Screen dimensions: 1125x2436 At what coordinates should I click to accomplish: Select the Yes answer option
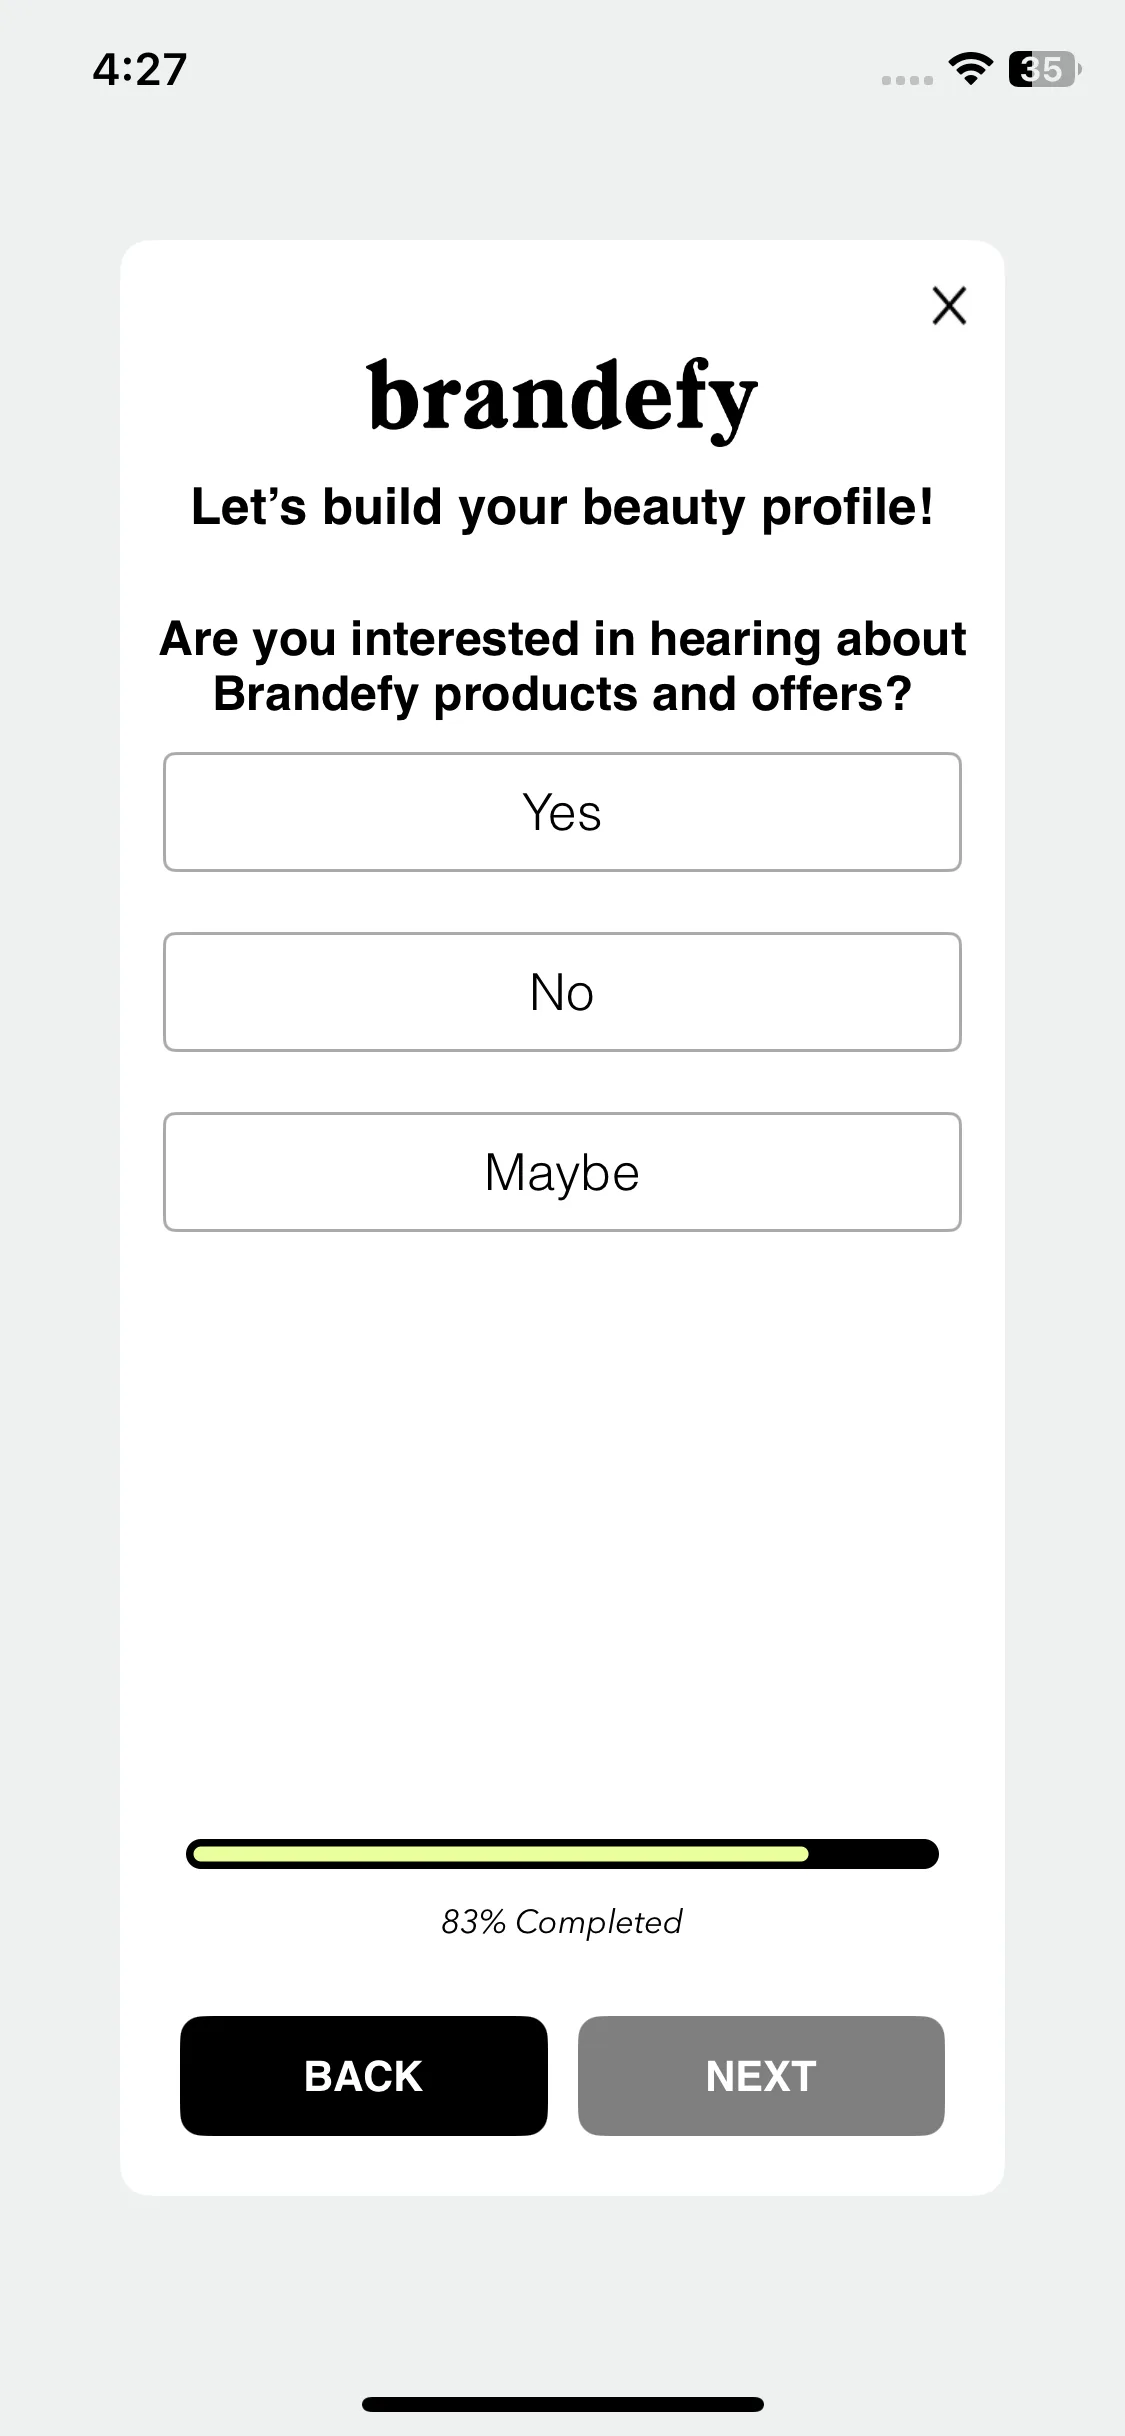[562, 812]
